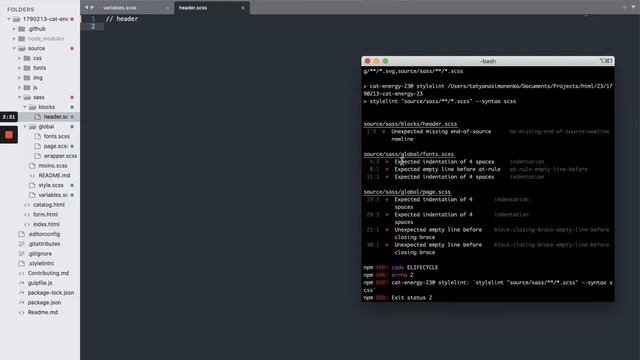Open package.json file

[x=44, y=303]
